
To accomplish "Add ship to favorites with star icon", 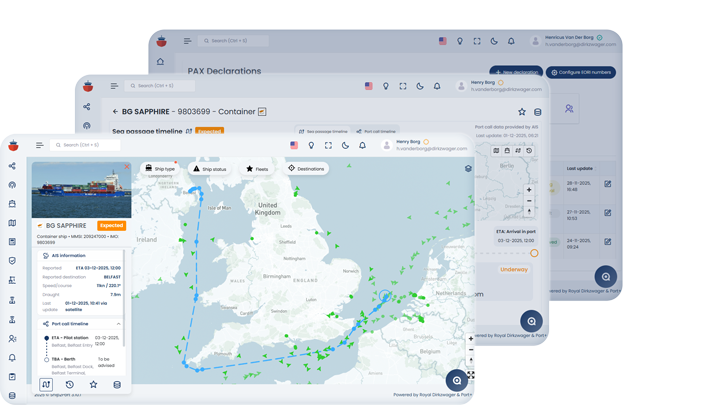I will [x=93, y=384].
